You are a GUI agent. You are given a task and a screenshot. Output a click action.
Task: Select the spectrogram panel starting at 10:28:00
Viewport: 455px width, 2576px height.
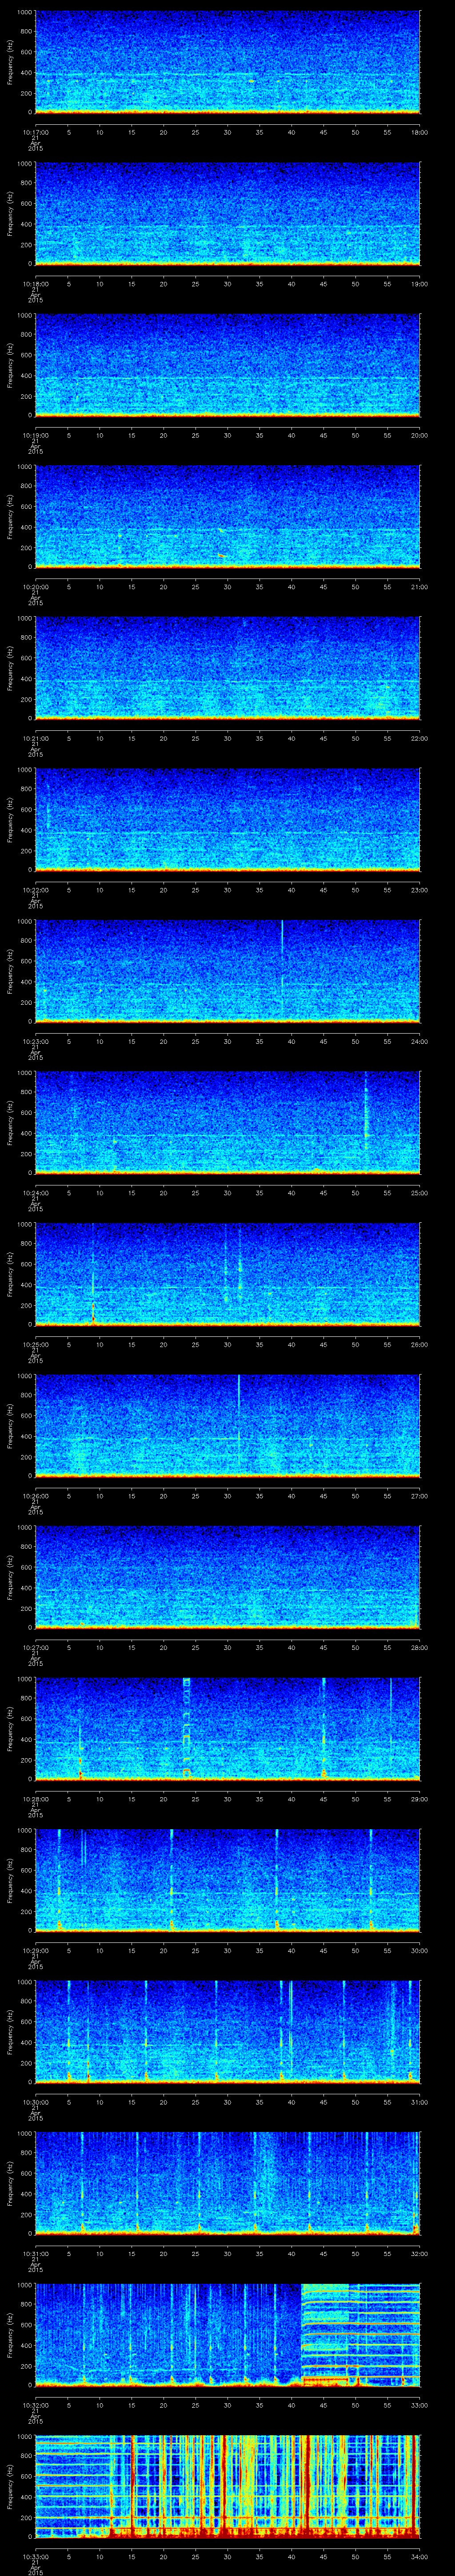coord(227,1729)
